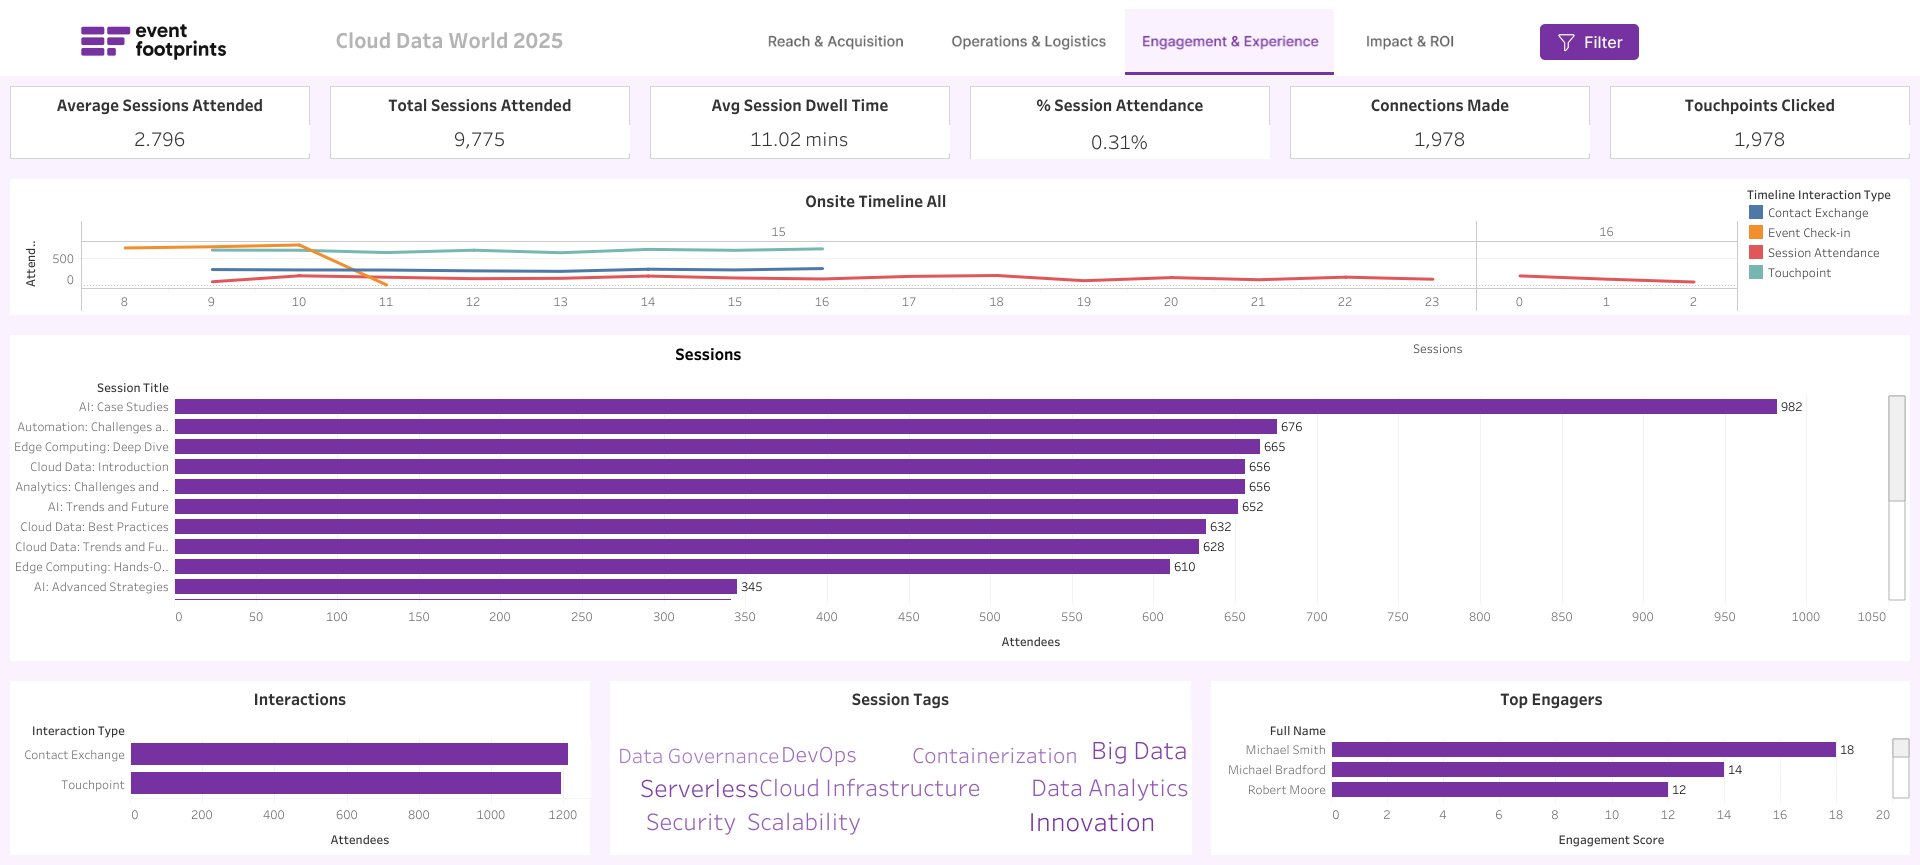Screen dimensions: 1920x865
Task: Select the Engagement & Experience tab
Action: click(x=1229, y=41)
